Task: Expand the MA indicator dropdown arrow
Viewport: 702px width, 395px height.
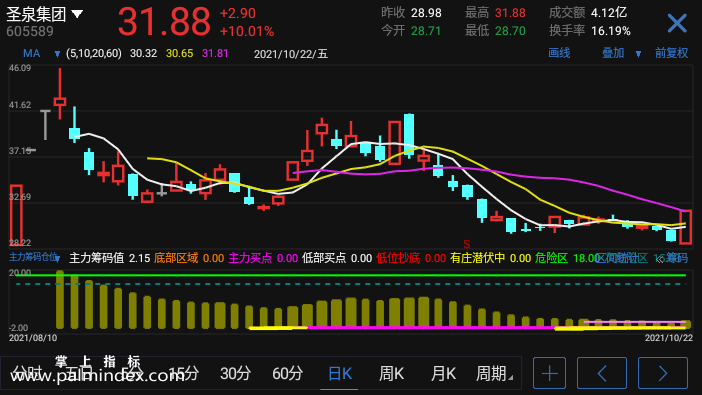Action: [57, 54]
